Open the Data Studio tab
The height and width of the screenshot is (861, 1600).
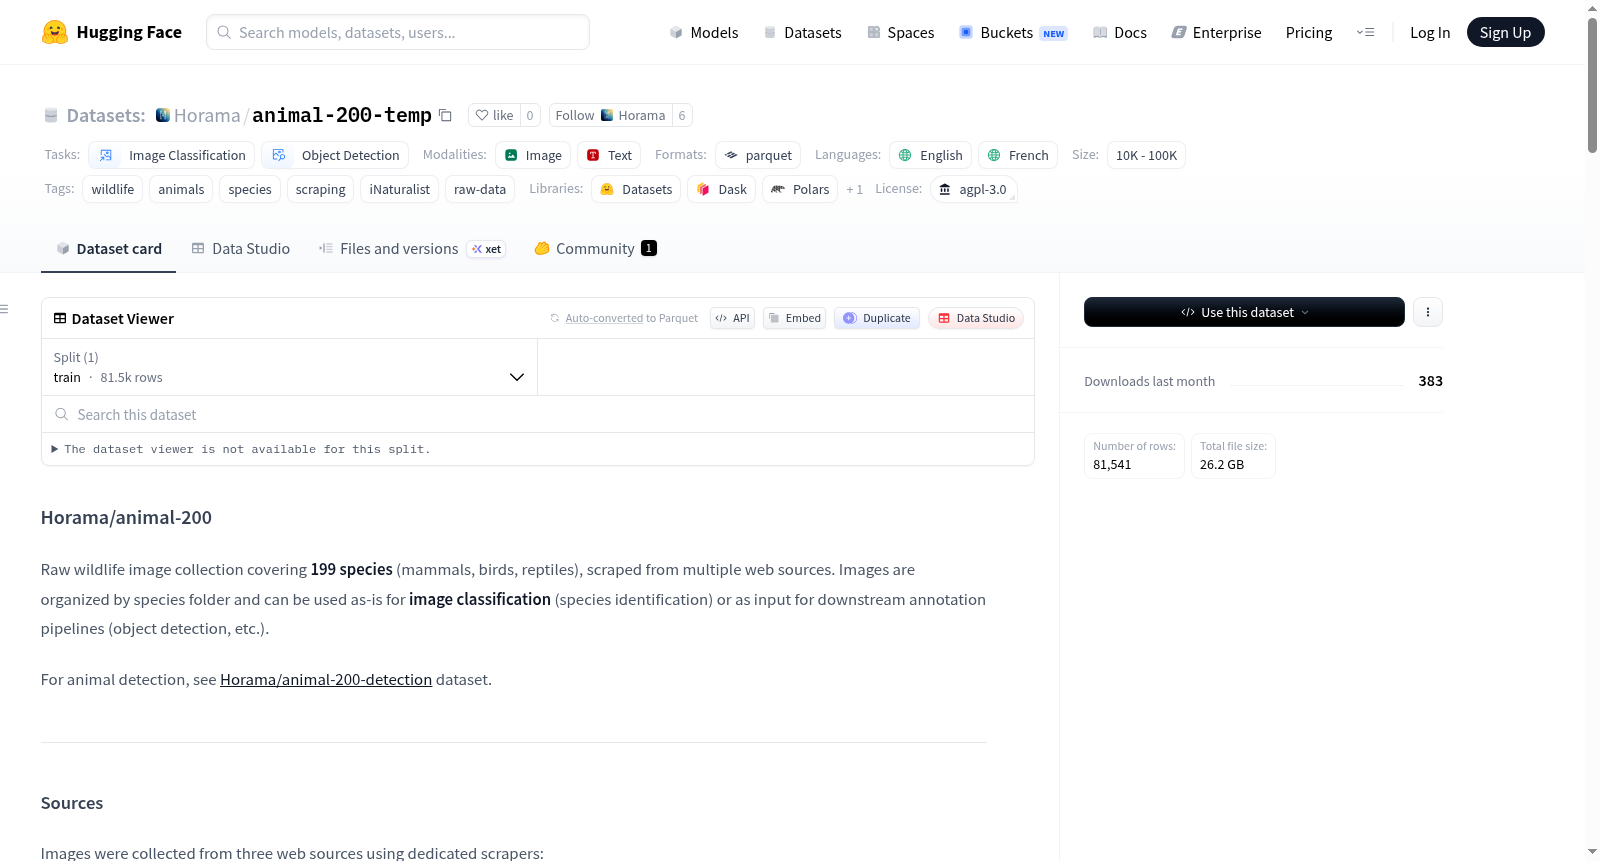[241, 249]
